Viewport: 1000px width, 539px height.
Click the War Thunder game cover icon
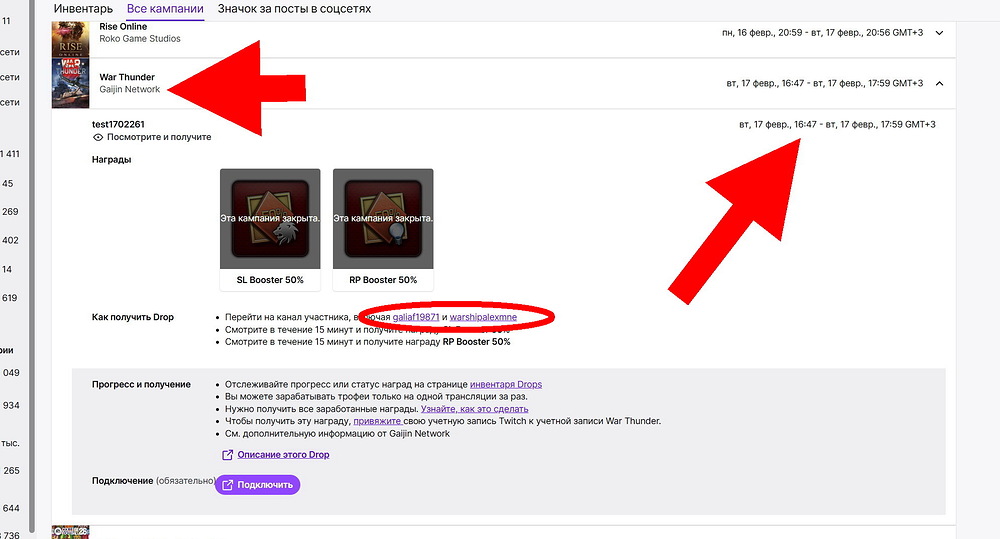[71, 83]
